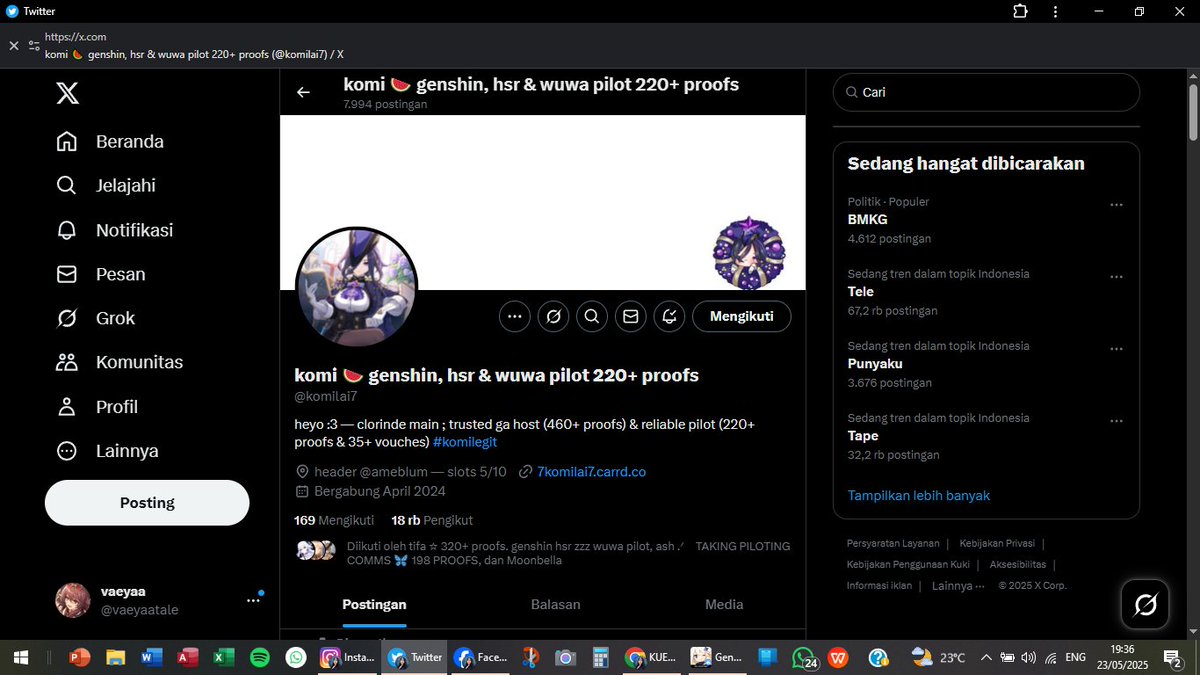1200x675 pixels.
Task: Open PowerPoint from taskbar
Action: tap(79, 657)
